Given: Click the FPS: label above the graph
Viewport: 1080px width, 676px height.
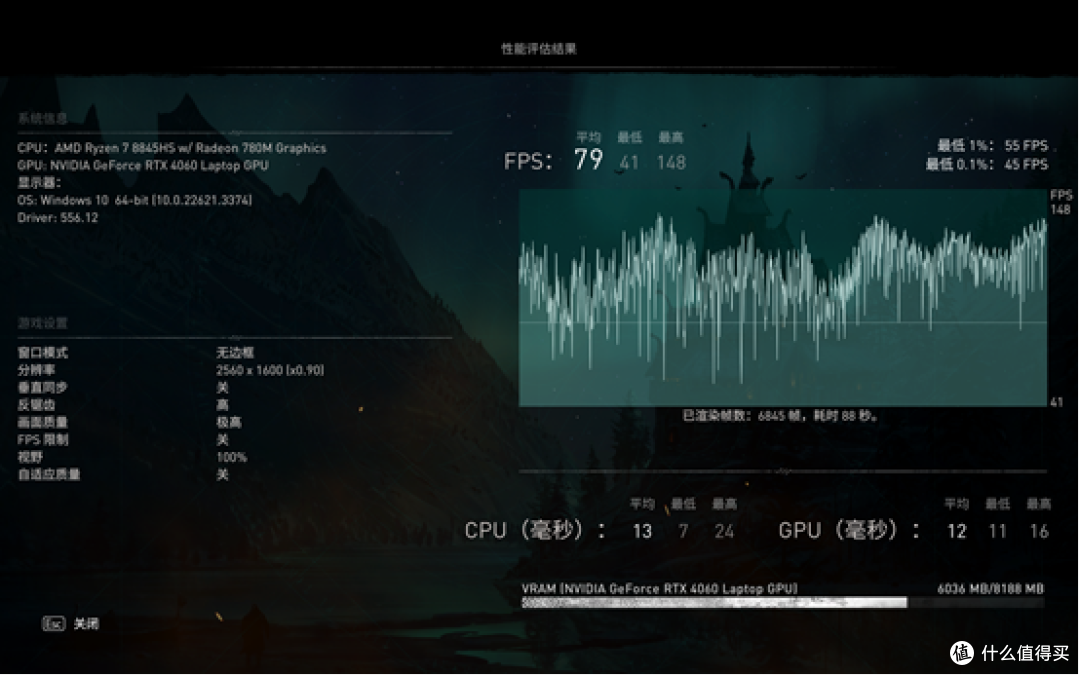Looking at the screenshot, I should 528,161.
